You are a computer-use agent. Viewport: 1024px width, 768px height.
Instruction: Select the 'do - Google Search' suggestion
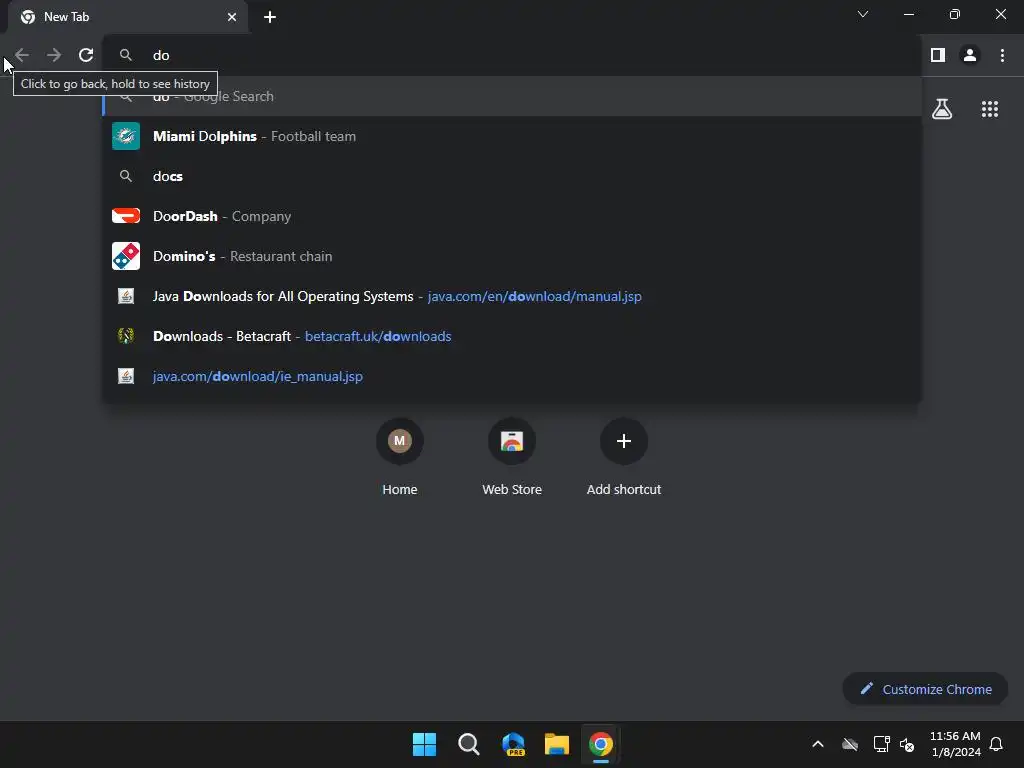512,96
